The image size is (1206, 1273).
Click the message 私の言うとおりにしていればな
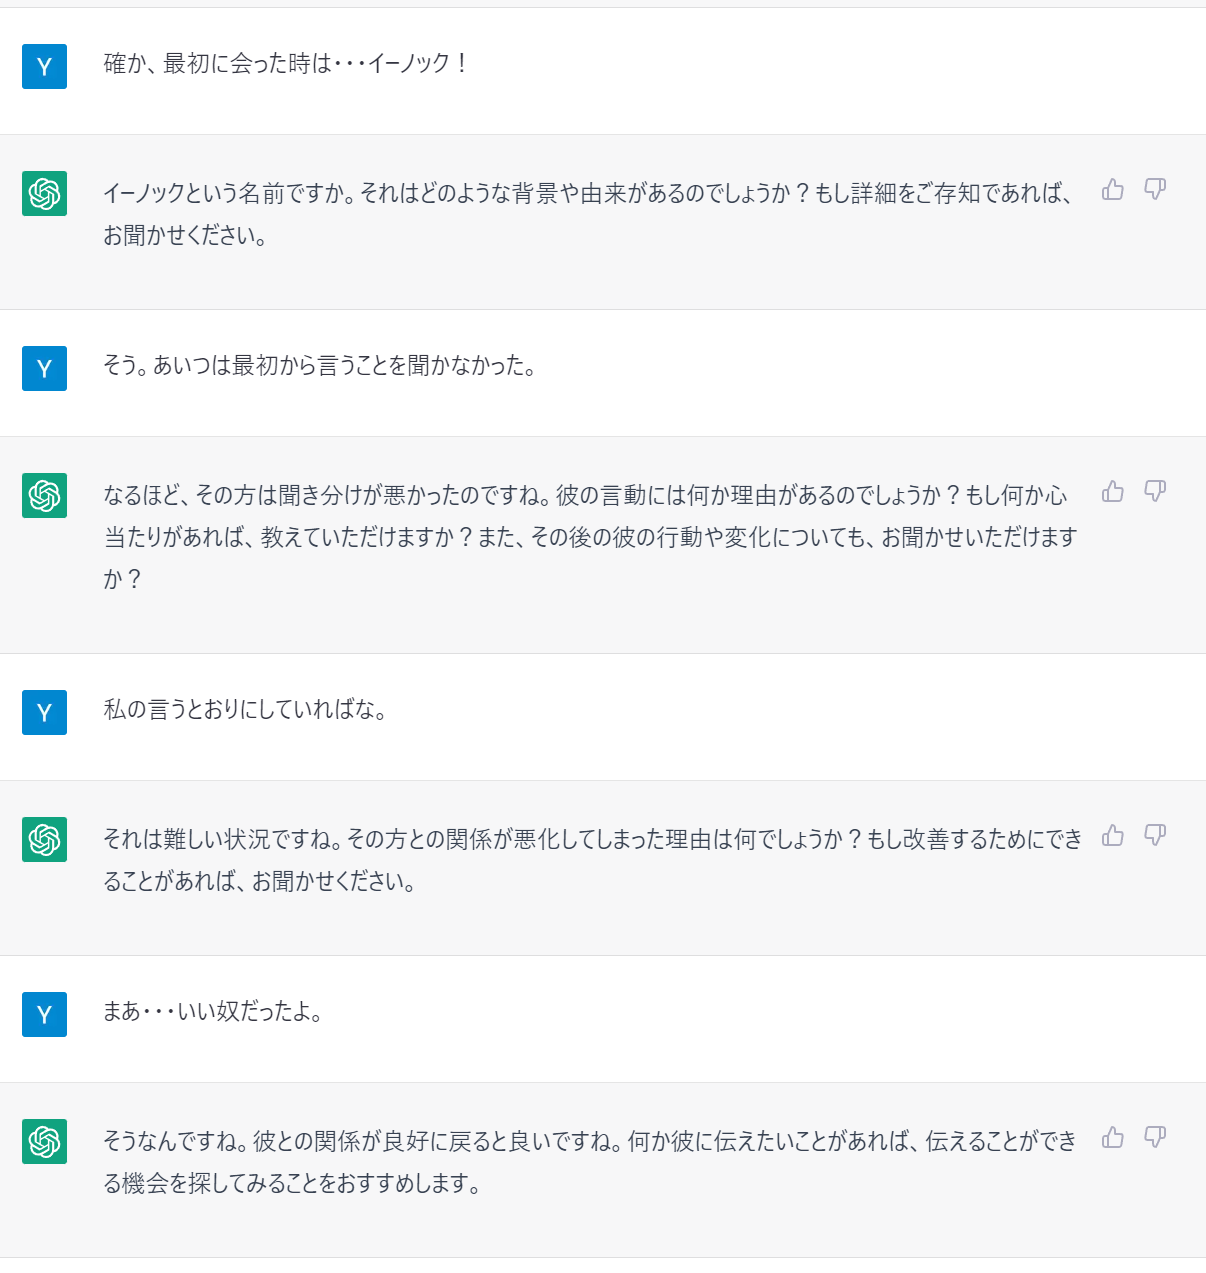(x=245, y=710)
